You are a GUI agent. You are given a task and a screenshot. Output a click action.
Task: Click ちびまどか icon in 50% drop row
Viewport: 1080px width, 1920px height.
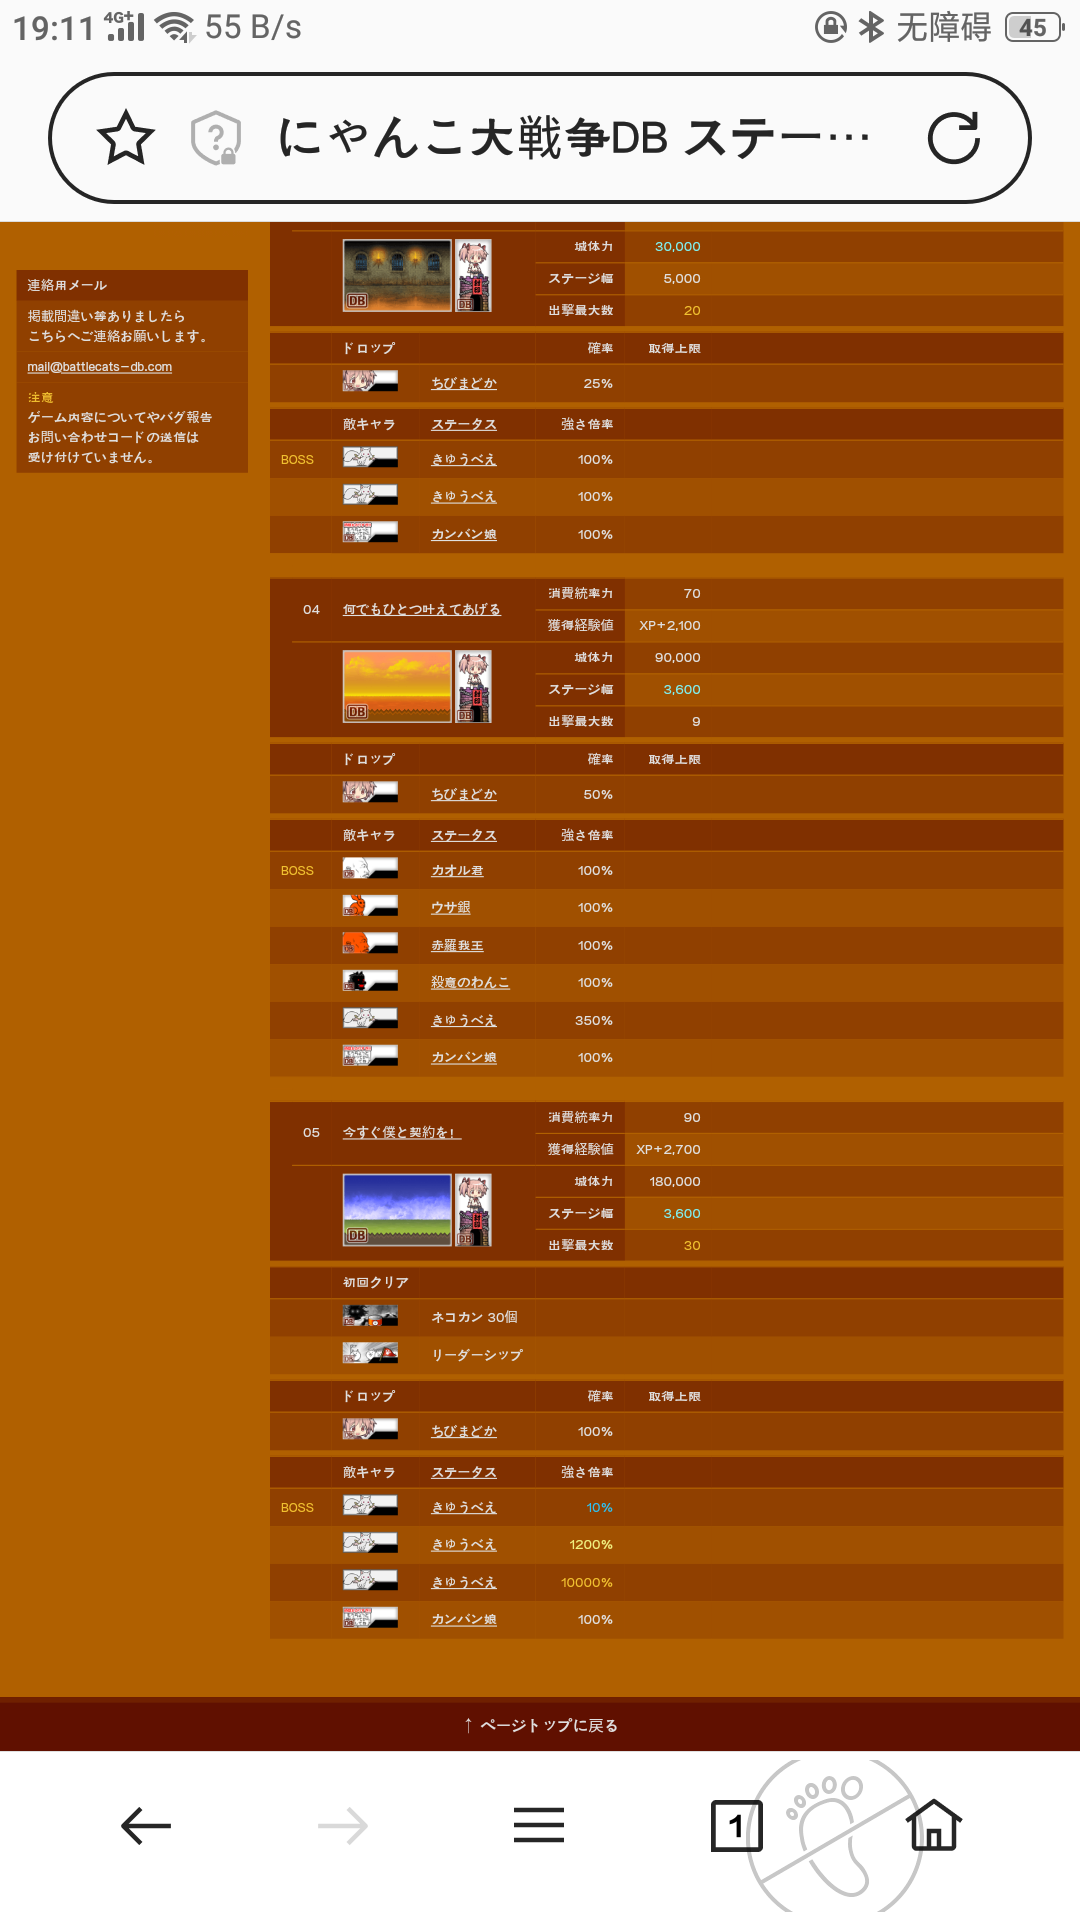tap(370, 793)
